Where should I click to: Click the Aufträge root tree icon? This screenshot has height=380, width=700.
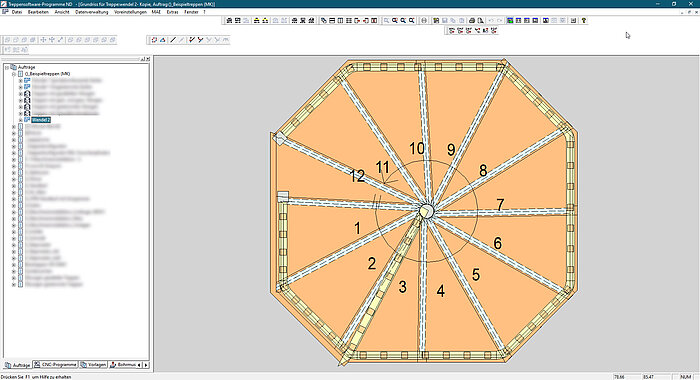tap(13, 67)
